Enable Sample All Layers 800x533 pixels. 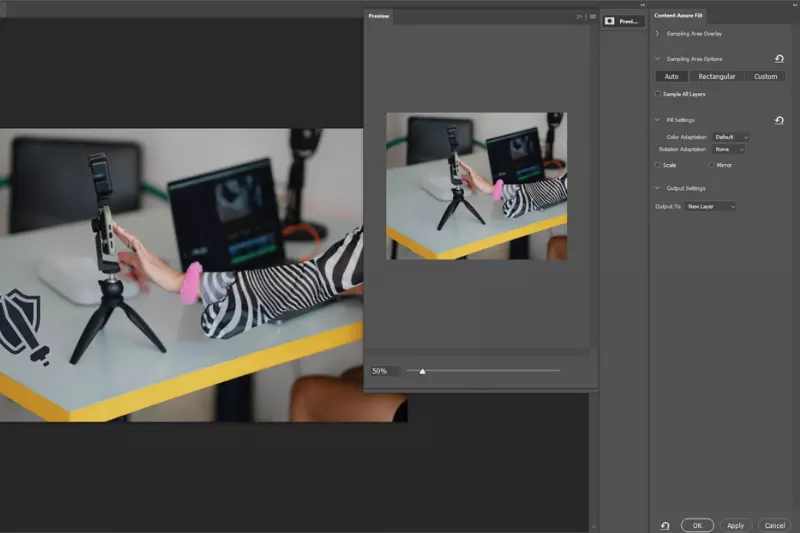tap(658, 94)
